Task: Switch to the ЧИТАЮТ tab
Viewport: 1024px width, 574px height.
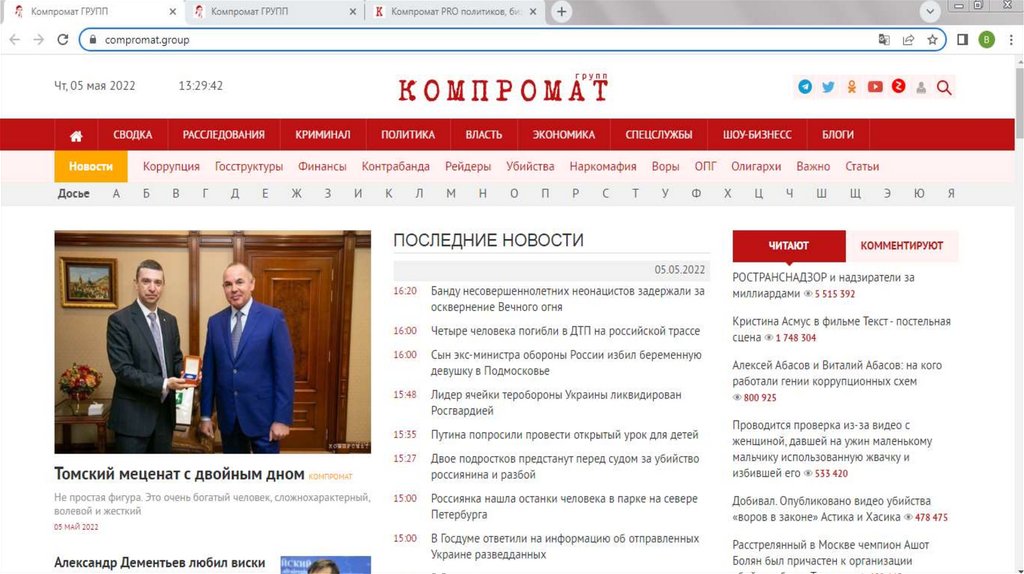Action: click(x=788, y=246)
